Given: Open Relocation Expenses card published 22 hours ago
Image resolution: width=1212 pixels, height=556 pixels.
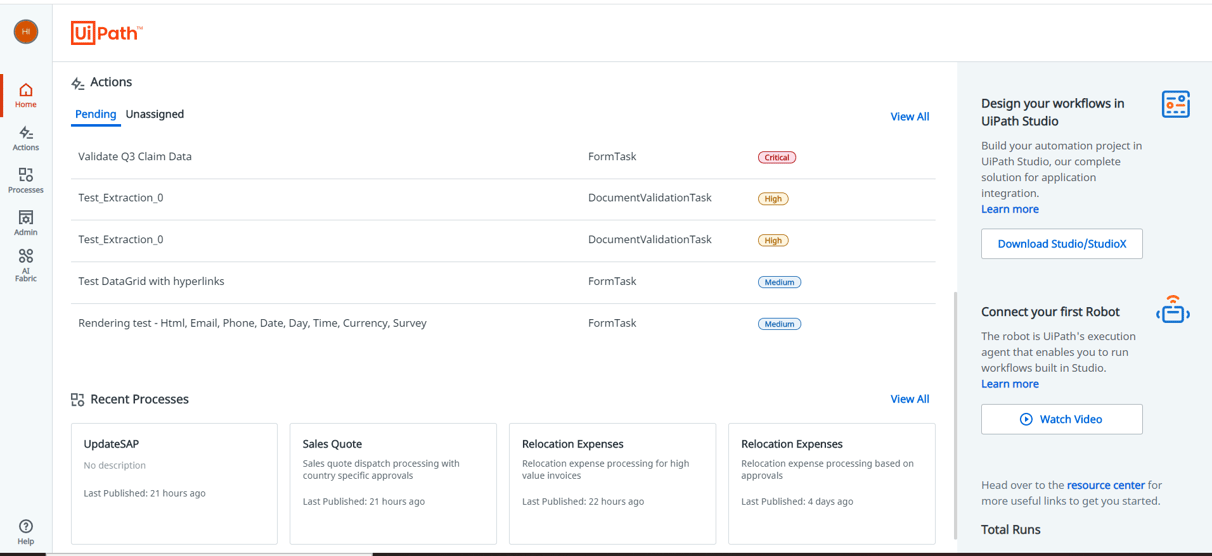Looking at the screenshot, I should click(x=612, y=484).
